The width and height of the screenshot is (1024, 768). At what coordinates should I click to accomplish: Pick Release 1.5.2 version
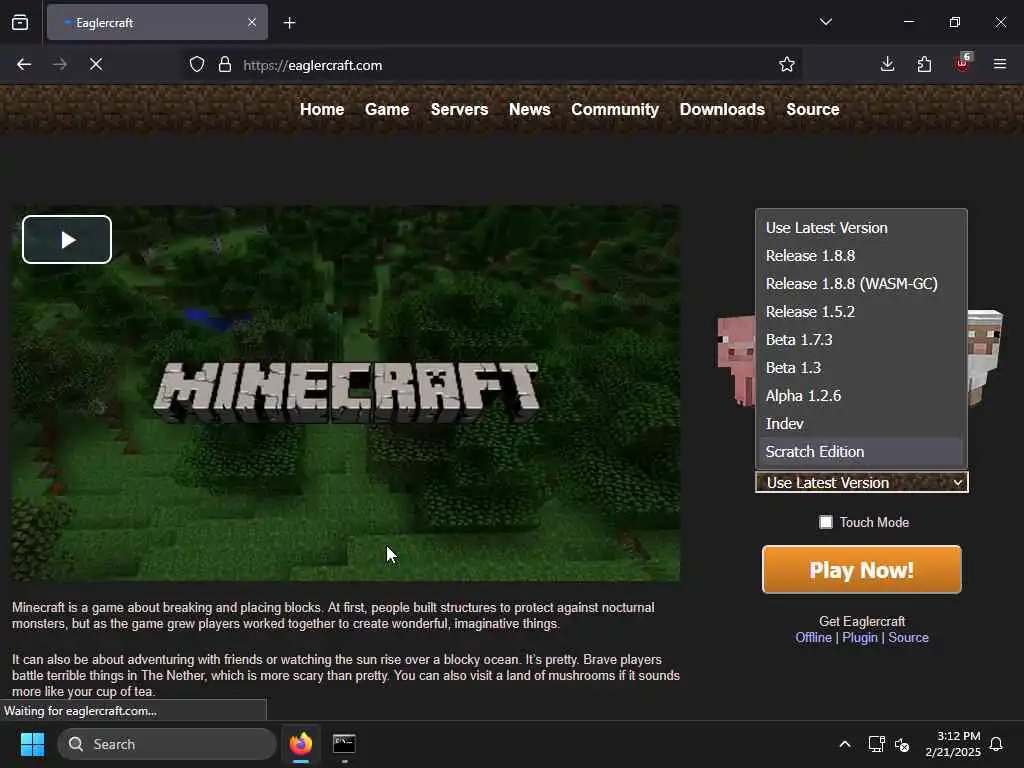pyautogui.click(x=861, y=312)
